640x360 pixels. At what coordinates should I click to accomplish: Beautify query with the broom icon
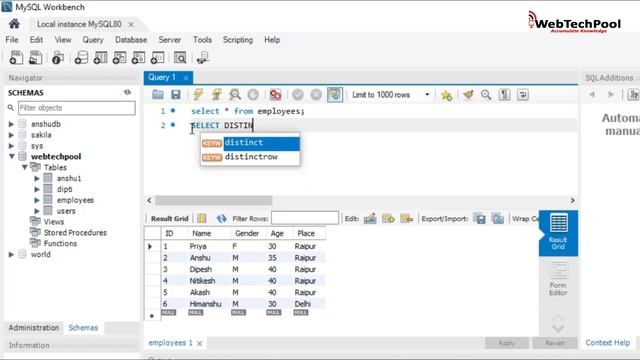pyautogui.click(x=468, y=95)
